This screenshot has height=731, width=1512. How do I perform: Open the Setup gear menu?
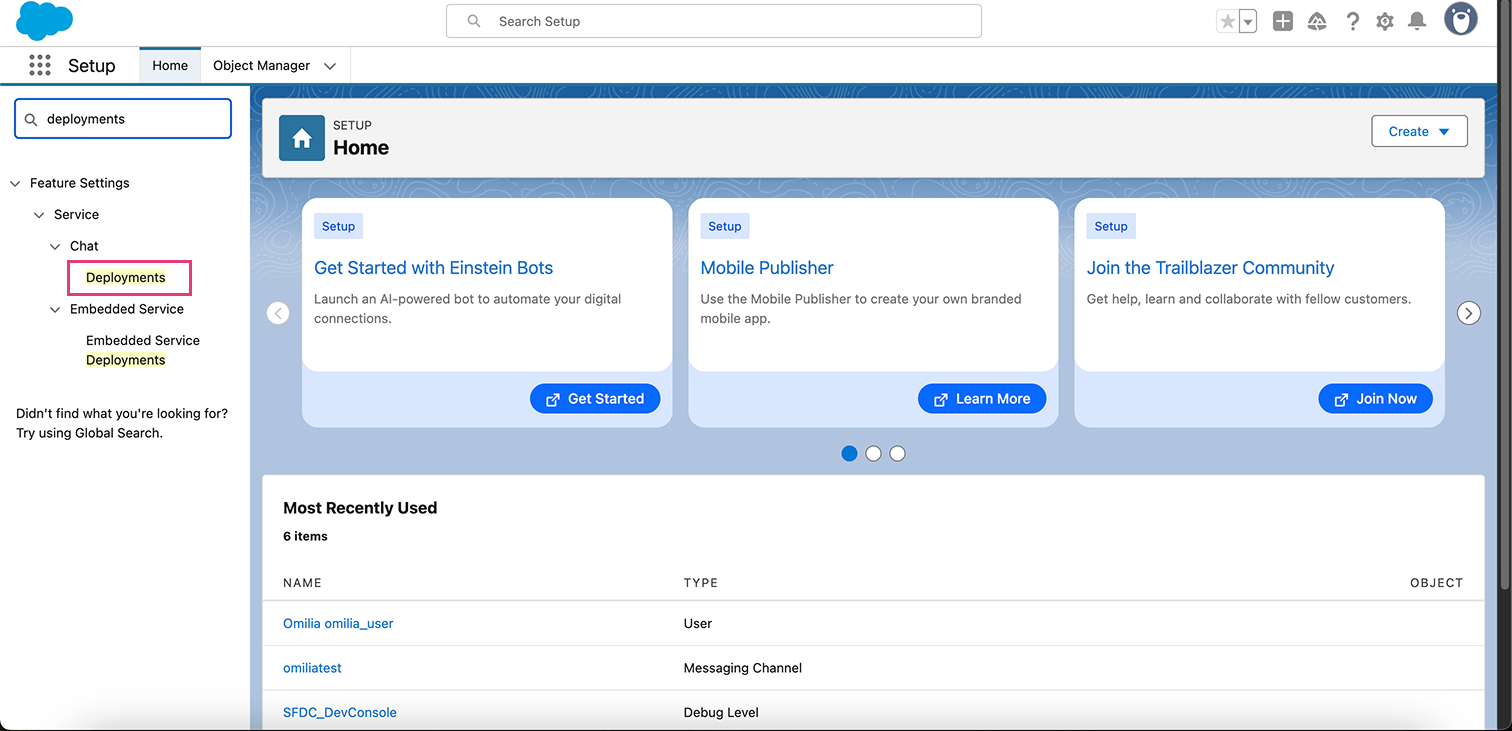(1385, 21)
